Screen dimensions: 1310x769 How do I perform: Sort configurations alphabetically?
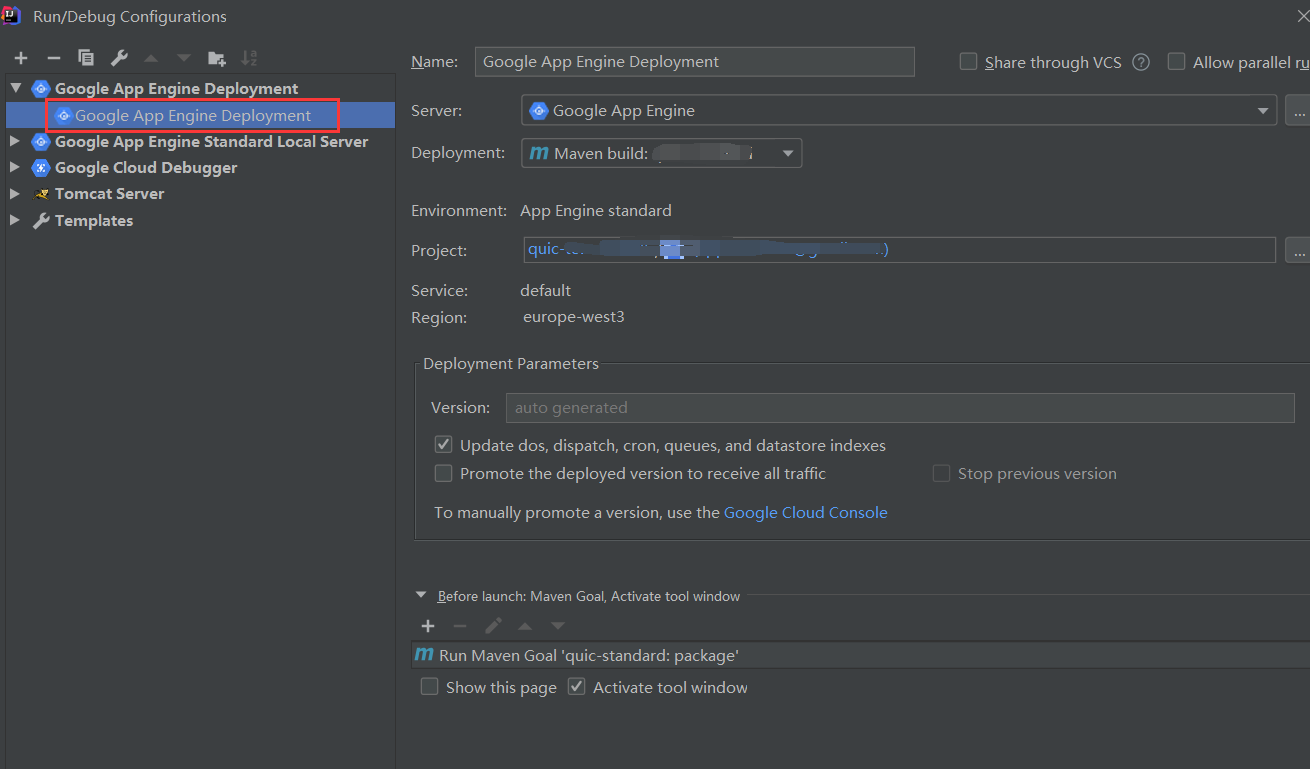pos(249,58)
